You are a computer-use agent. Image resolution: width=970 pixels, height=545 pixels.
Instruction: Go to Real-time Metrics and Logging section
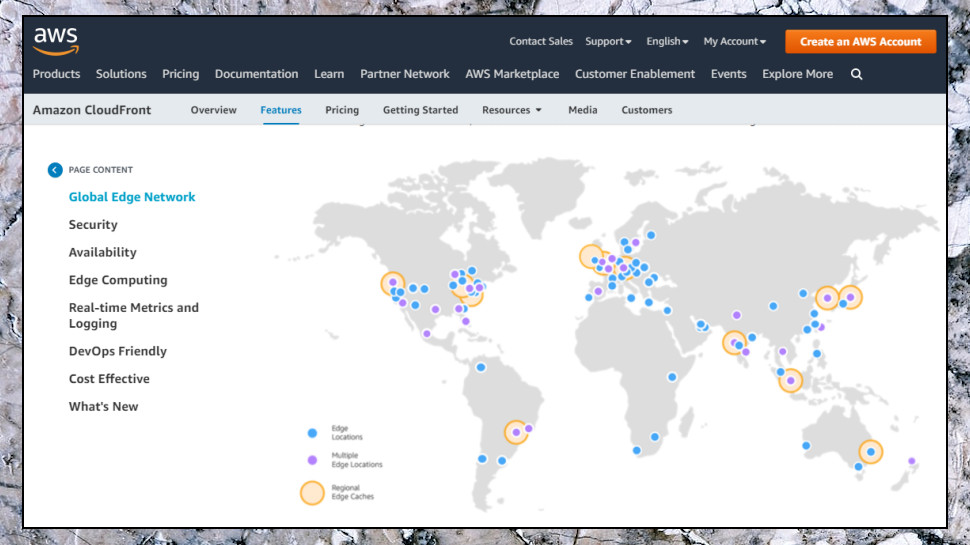[134, 315]
